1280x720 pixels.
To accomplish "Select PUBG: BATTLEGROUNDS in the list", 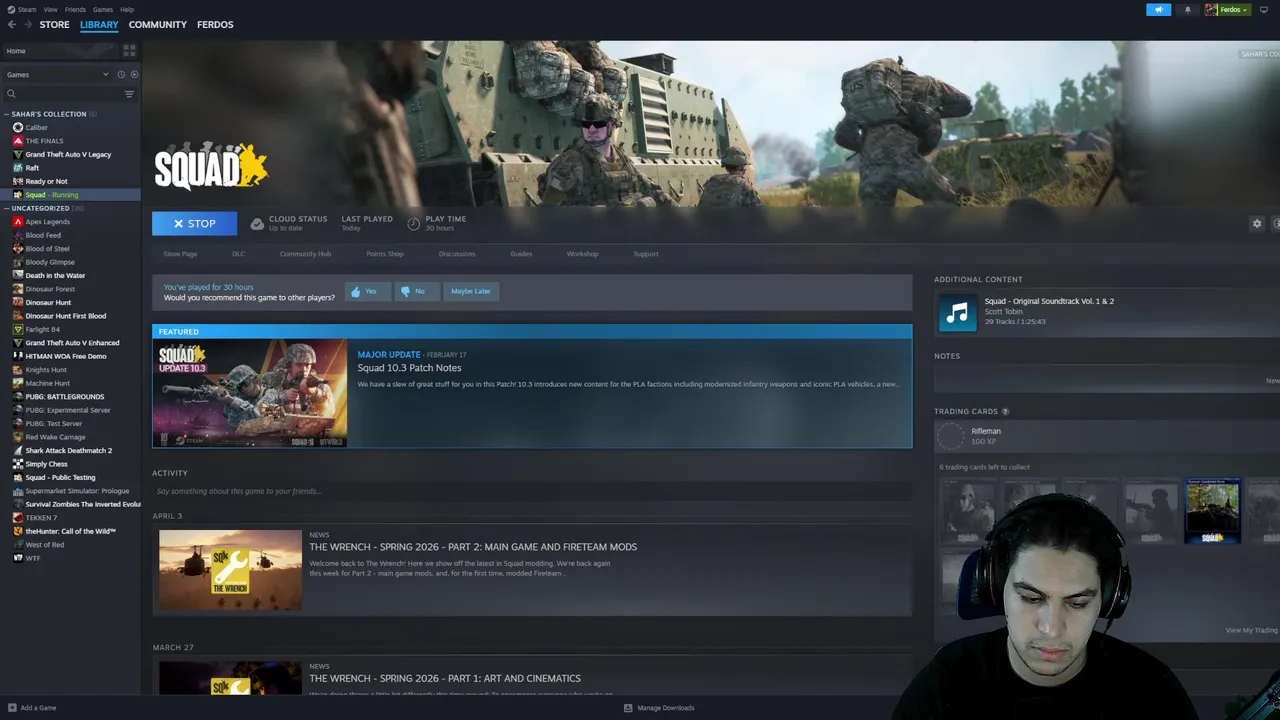I will coord(70,397).
